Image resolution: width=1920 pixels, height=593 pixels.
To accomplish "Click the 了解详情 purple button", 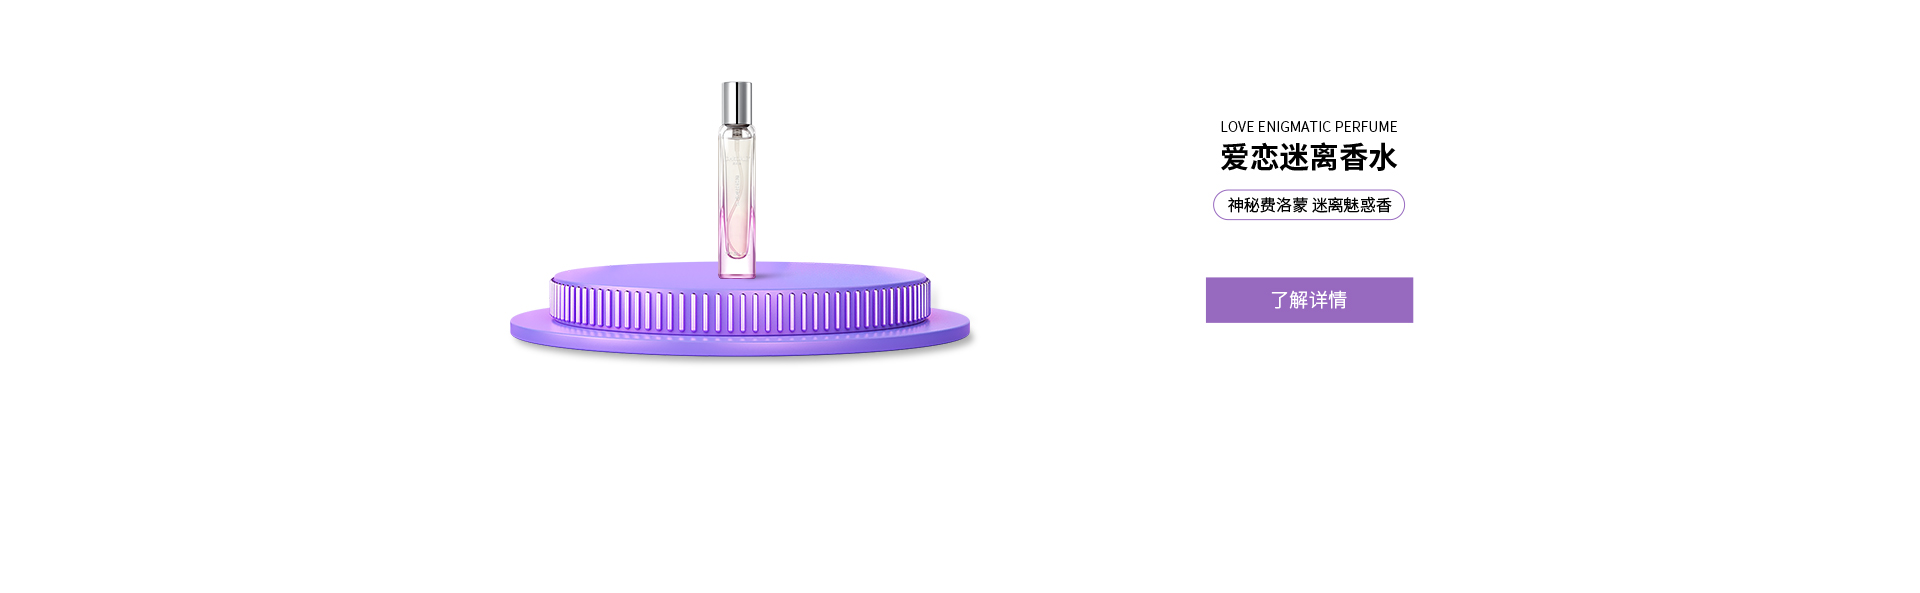I will pos(1309,300).
